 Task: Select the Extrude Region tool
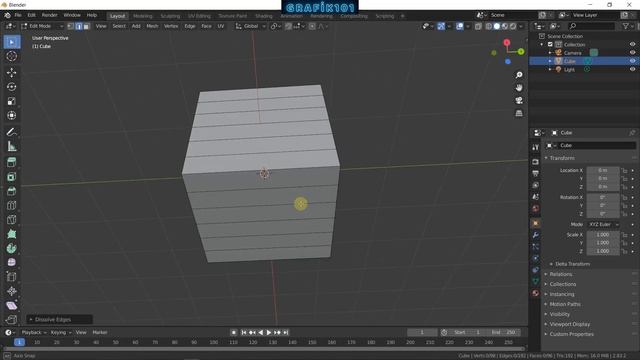[12, 162]
